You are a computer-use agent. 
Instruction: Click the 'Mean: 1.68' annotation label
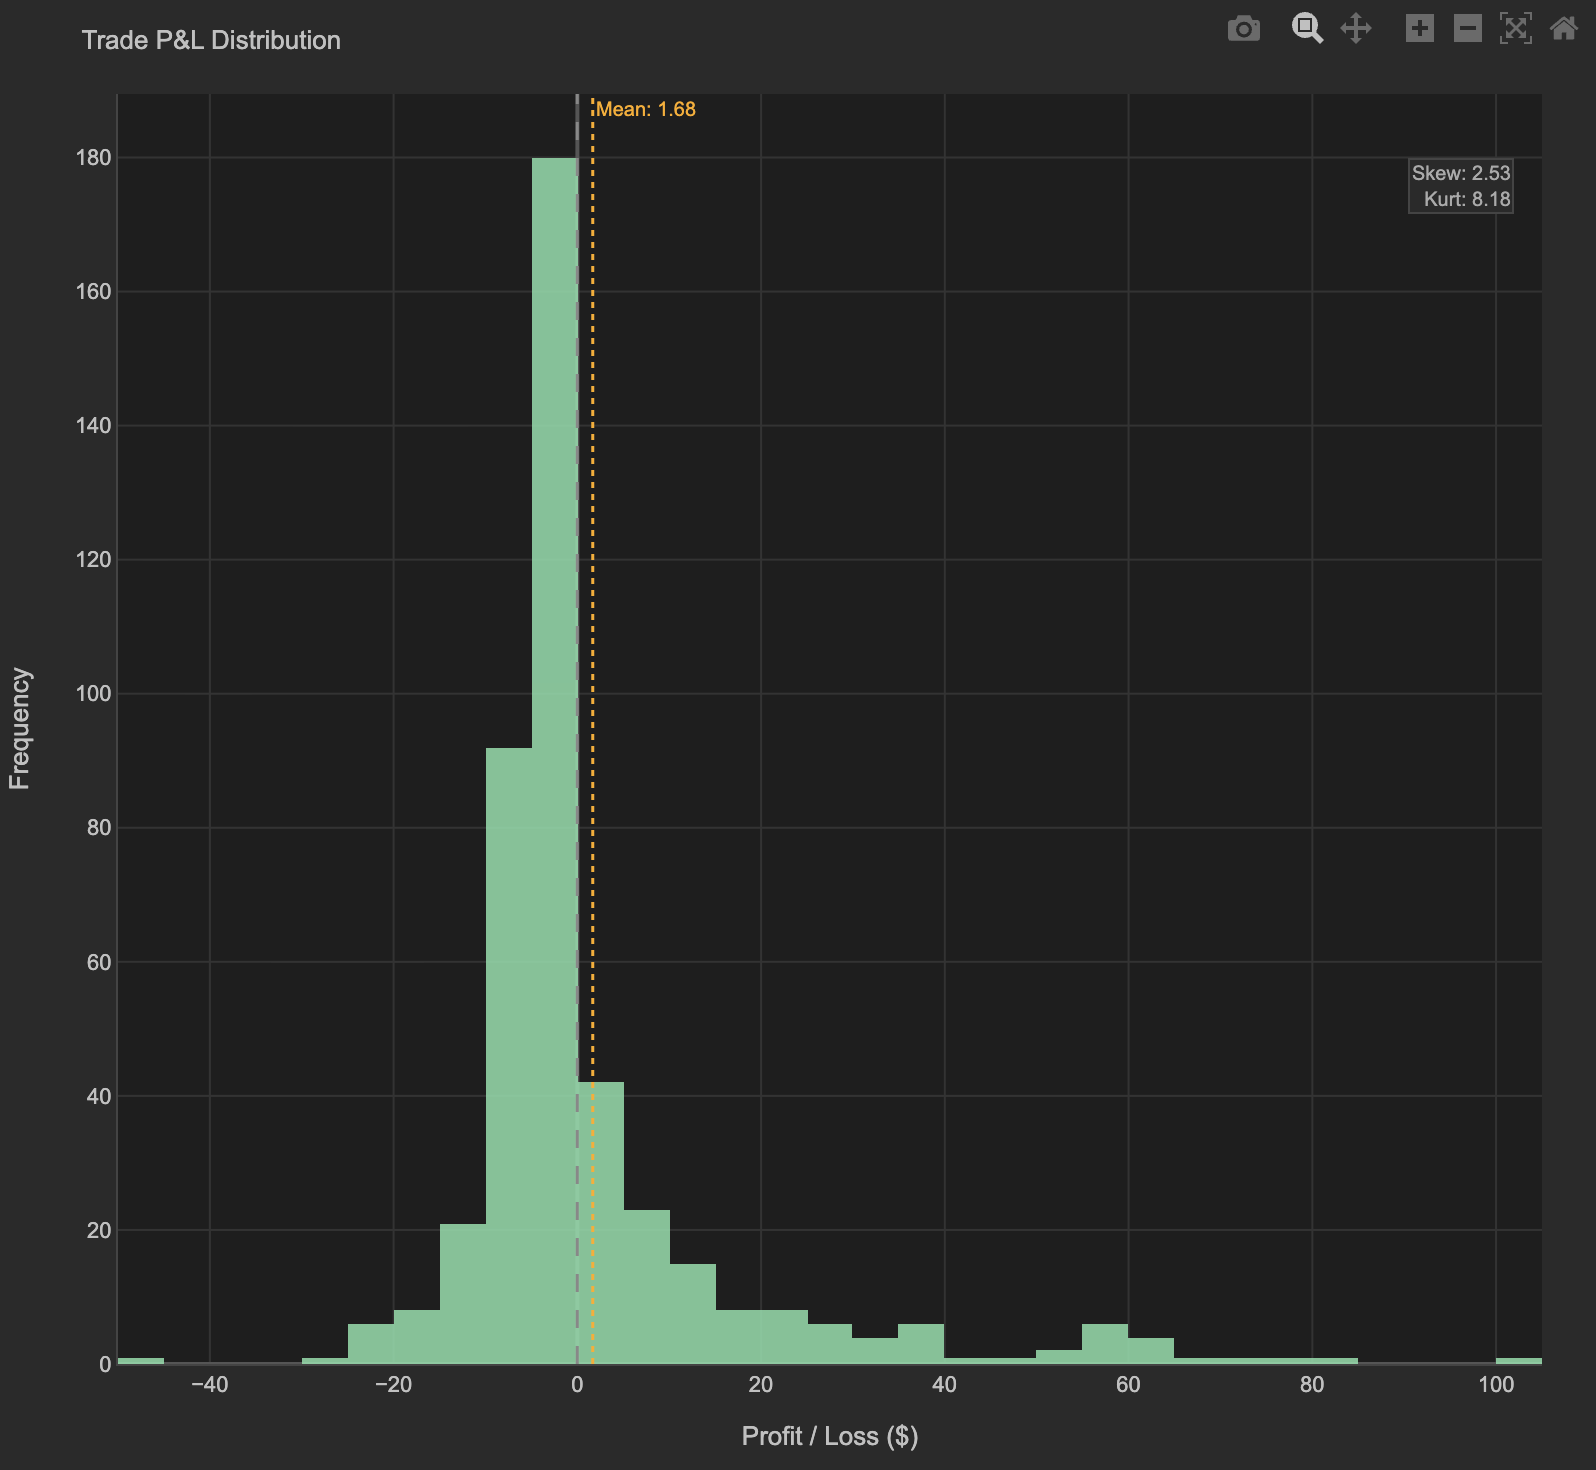click(x=646, y=109)
